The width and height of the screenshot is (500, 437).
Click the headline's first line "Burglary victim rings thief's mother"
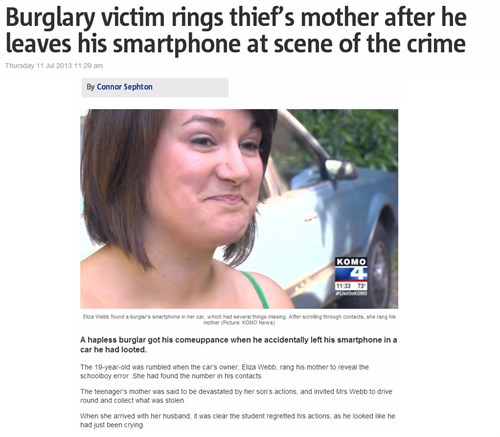(192, 18)
